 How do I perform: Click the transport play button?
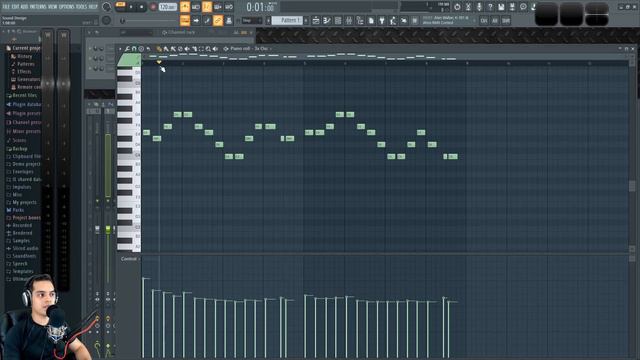coord(131,7)
